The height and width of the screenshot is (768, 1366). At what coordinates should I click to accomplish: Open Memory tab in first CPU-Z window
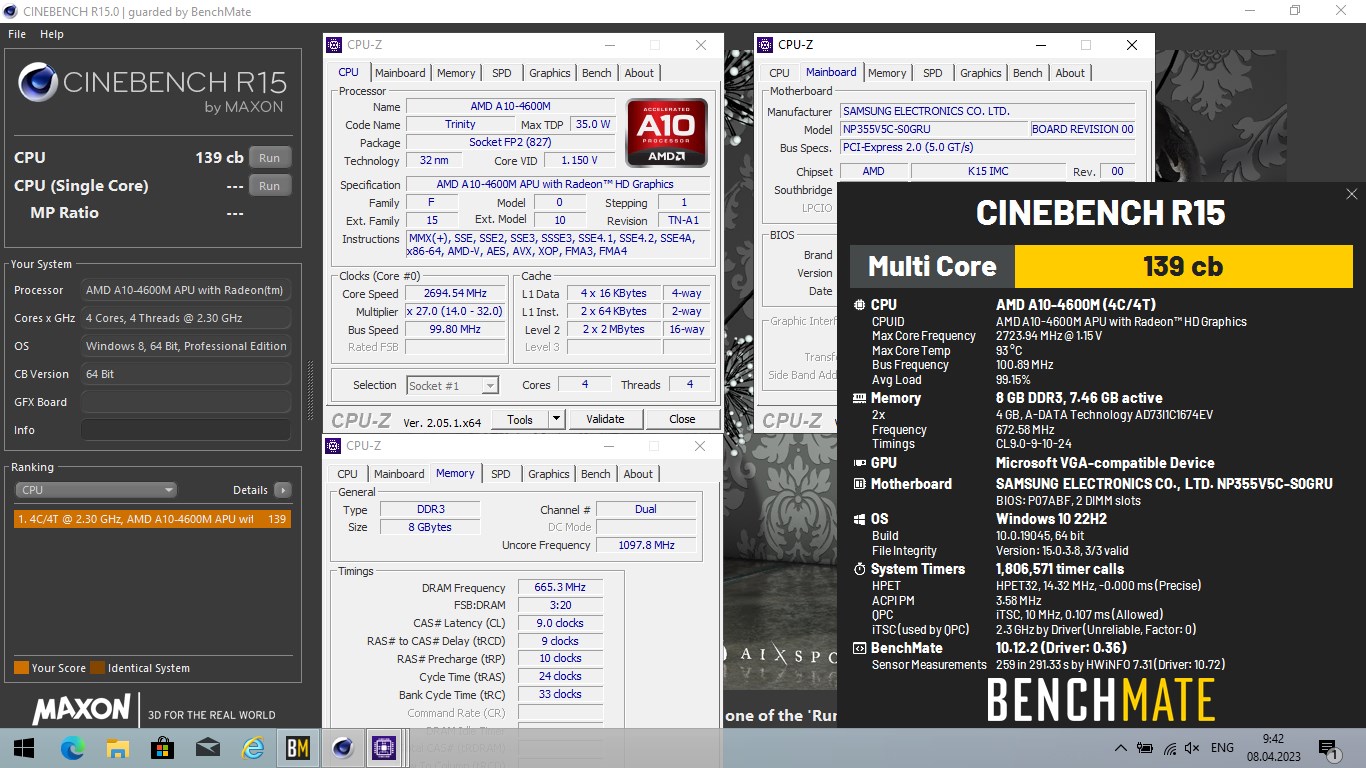point(456,73)
